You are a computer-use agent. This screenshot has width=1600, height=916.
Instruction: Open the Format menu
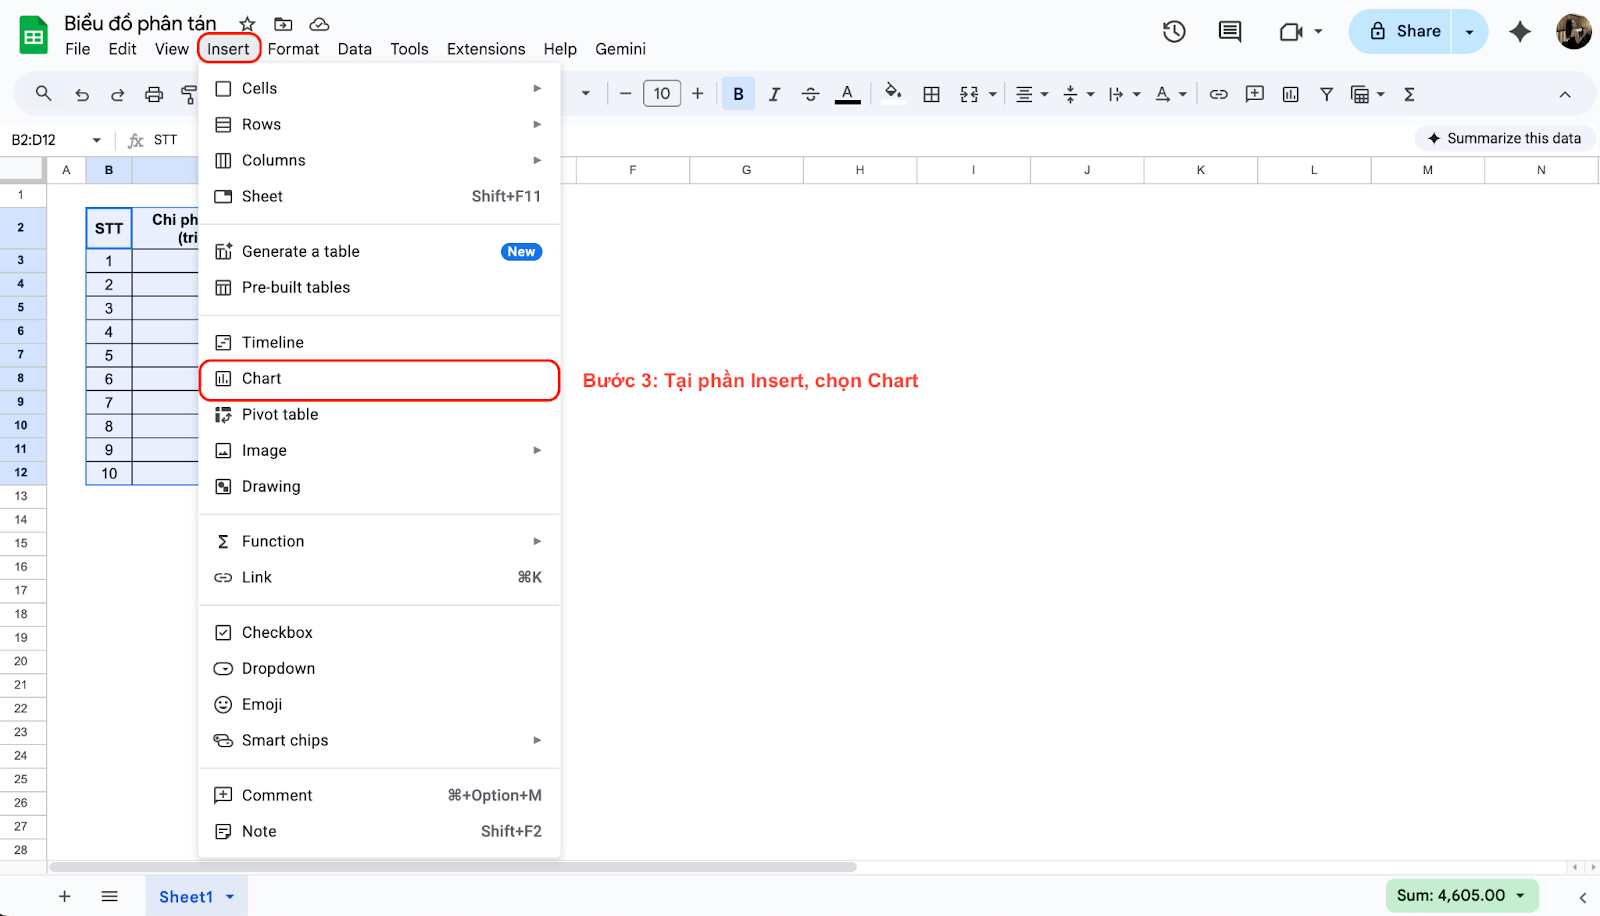(293, 49)
